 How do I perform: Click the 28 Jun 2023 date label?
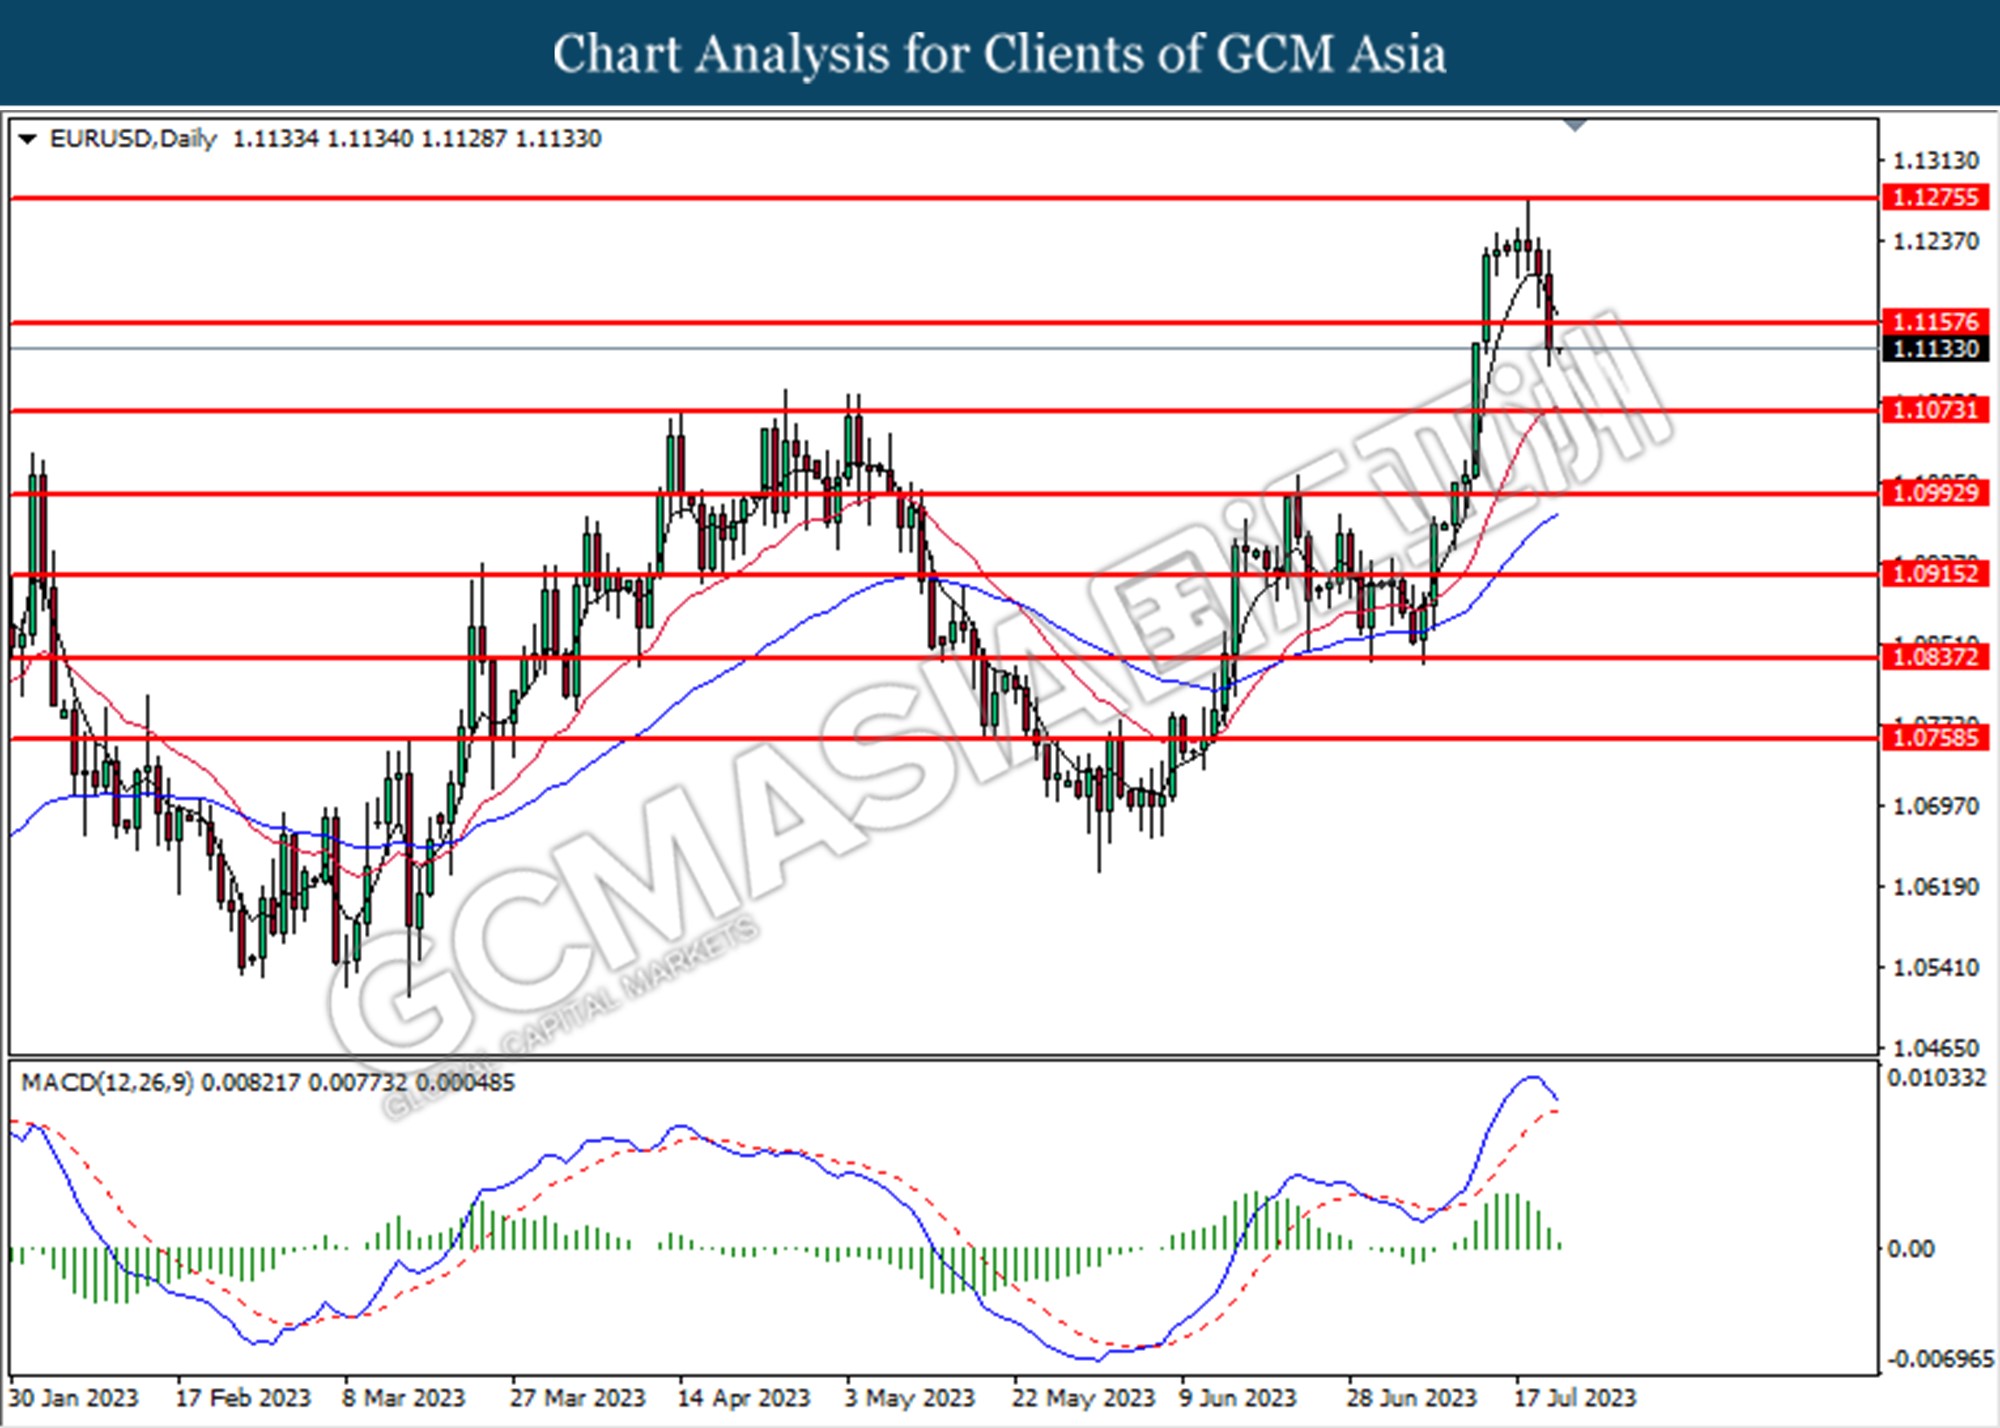(x=1411, y=1397)
